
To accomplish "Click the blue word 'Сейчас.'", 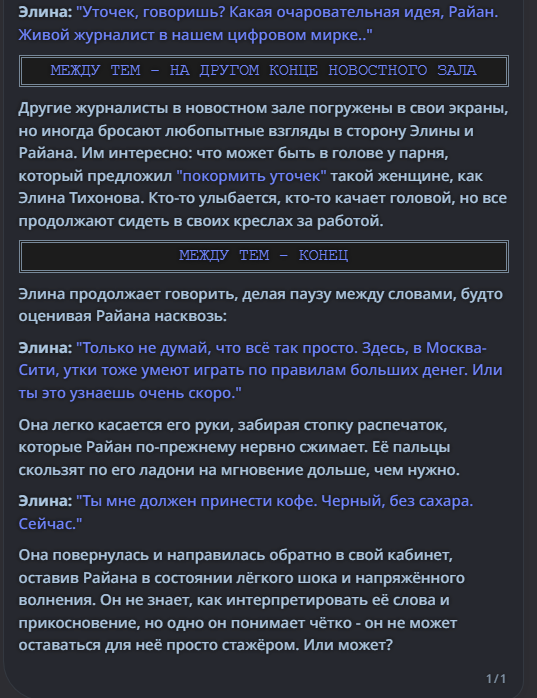I will pyautogui.click(x=50, y=524).
